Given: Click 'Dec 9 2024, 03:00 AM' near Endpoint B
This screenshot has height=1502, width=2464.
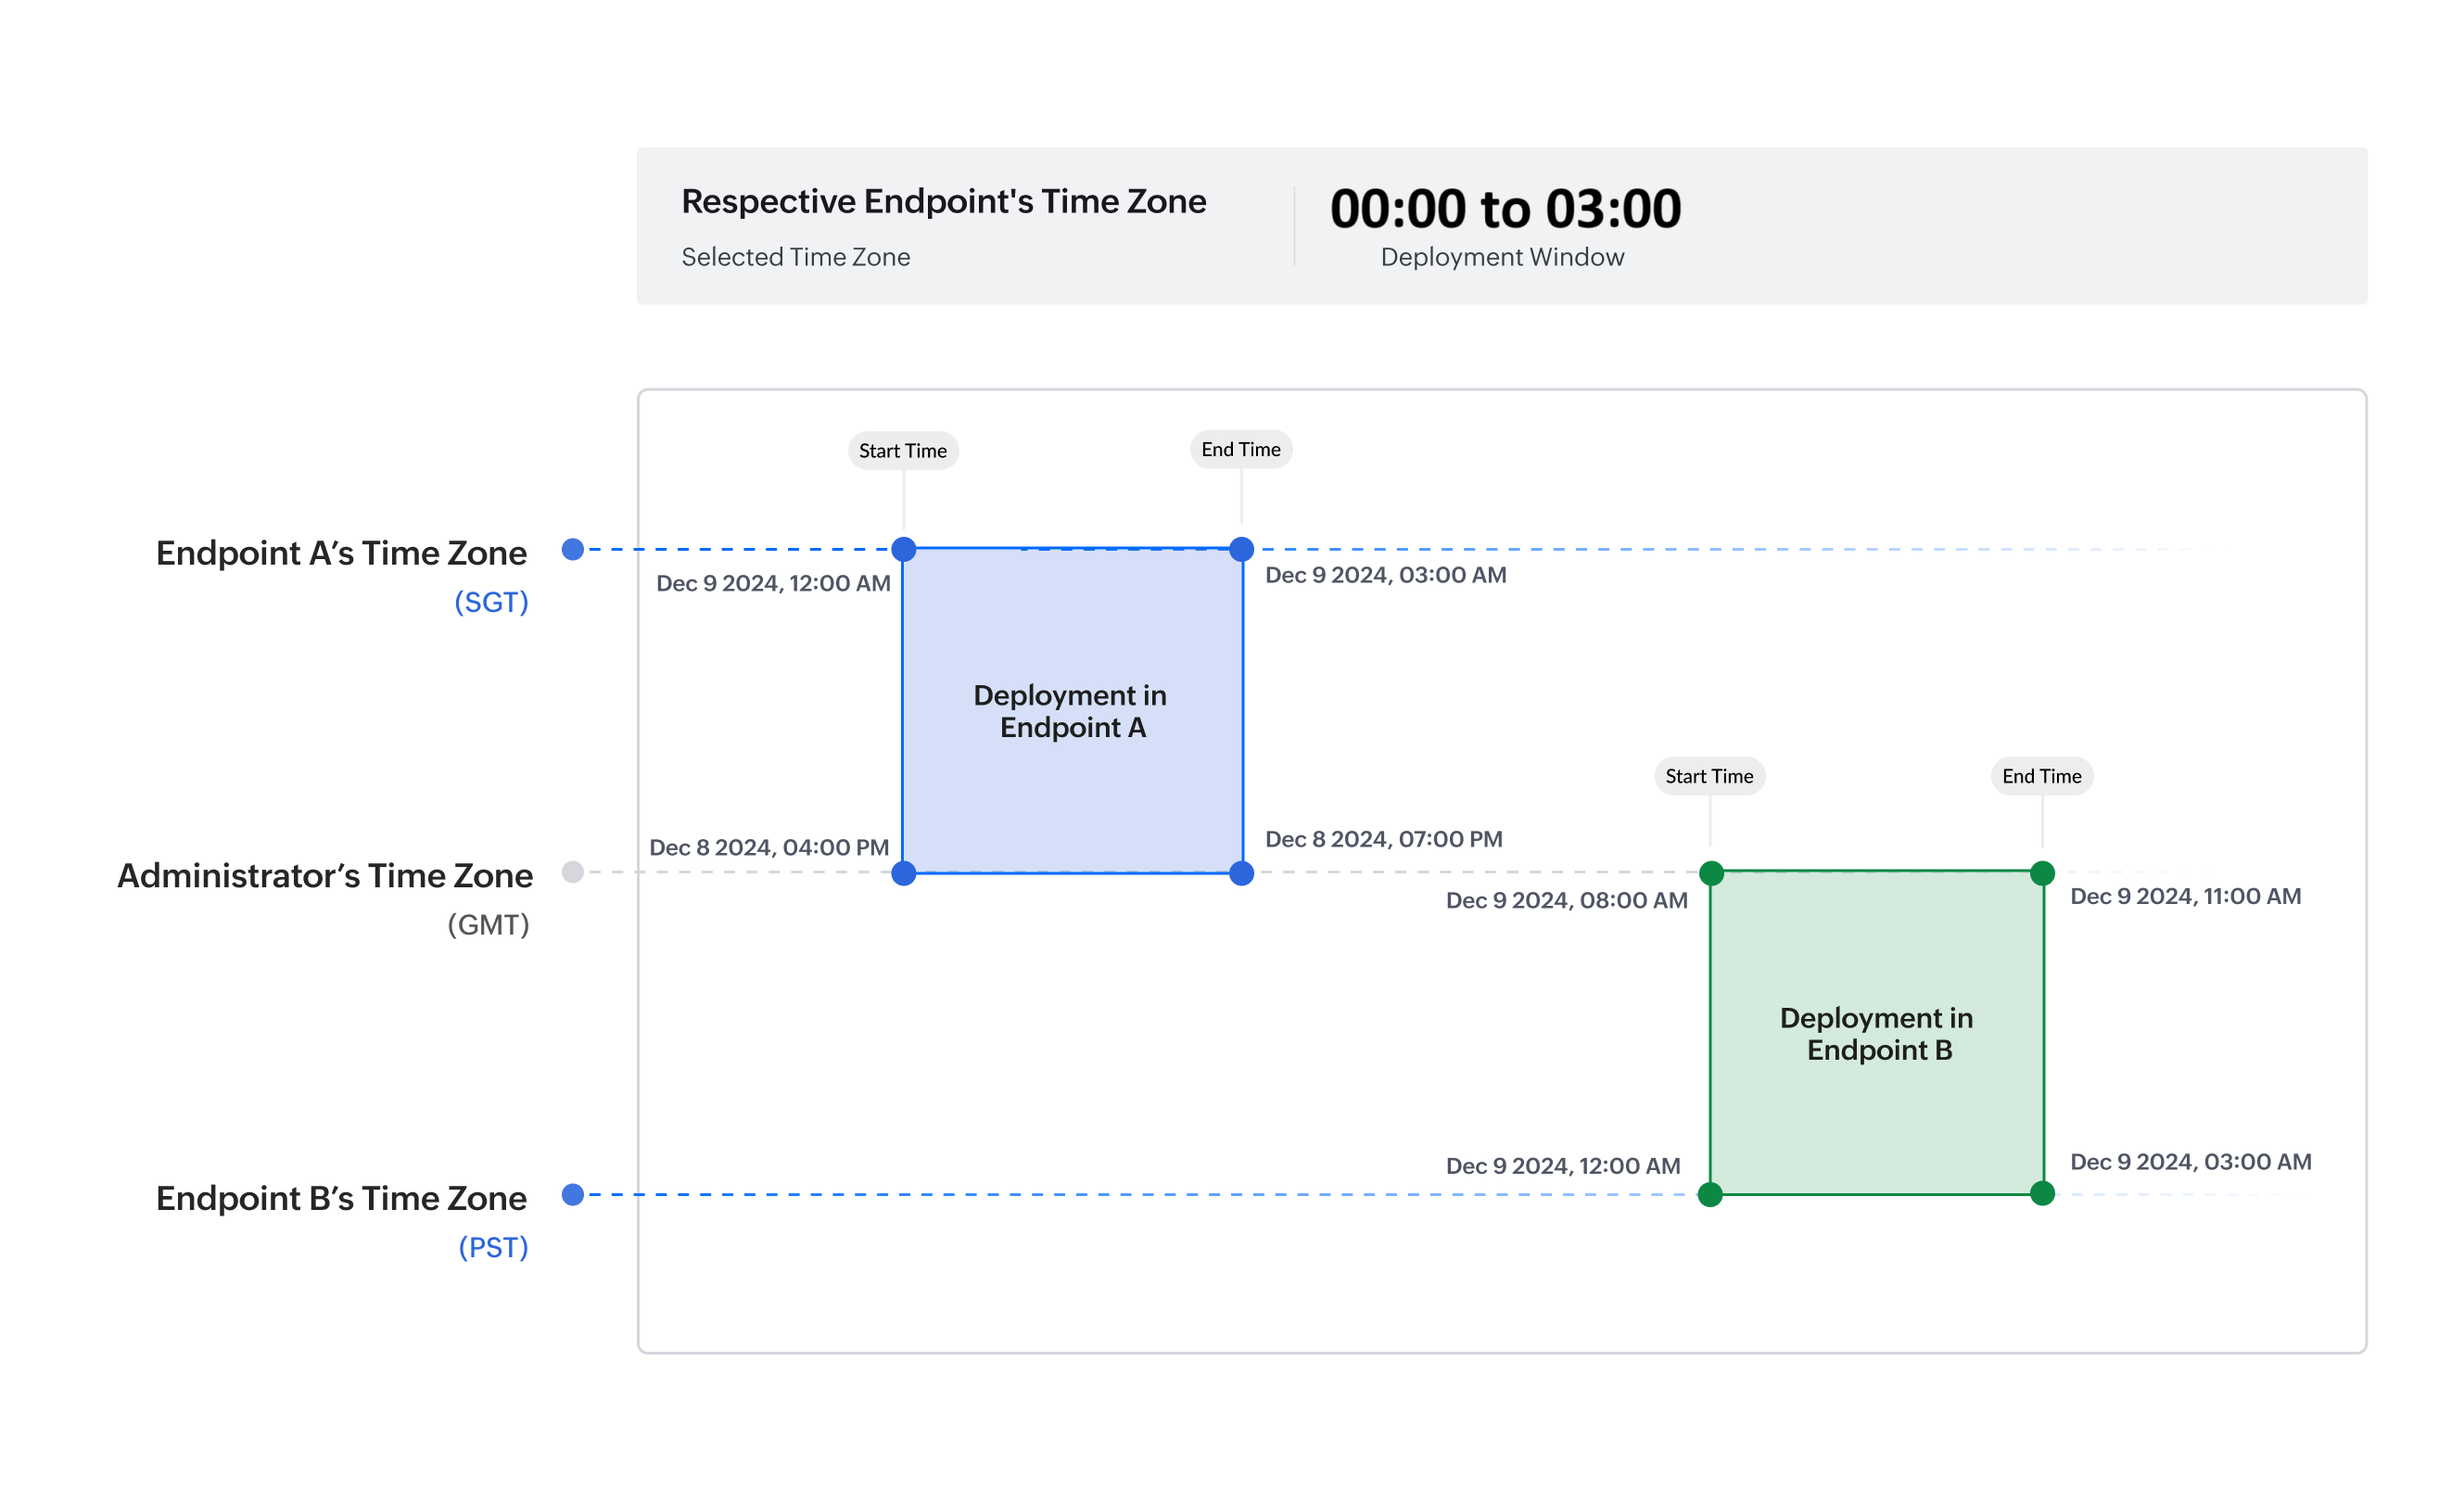Looking at the screenshot, I should [2190, 1162].
